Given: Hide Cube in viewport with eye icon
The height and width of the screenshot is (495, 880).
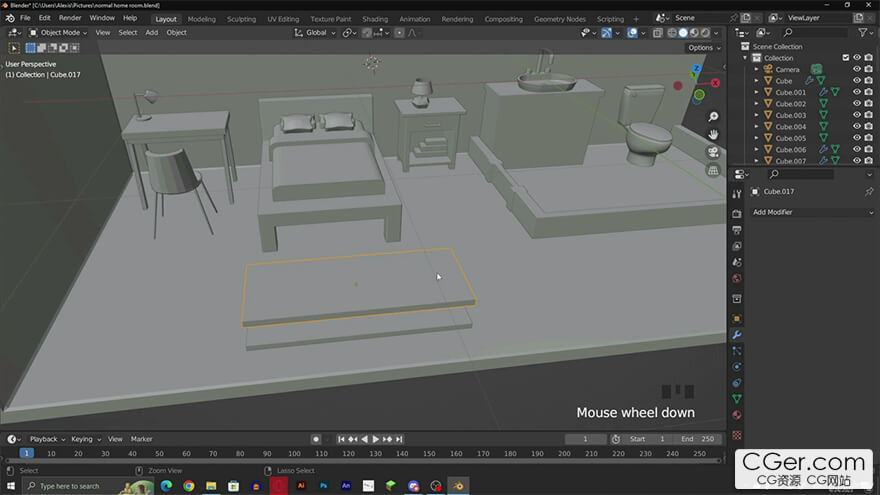Looking at the screenshot, I should [857, 80].
